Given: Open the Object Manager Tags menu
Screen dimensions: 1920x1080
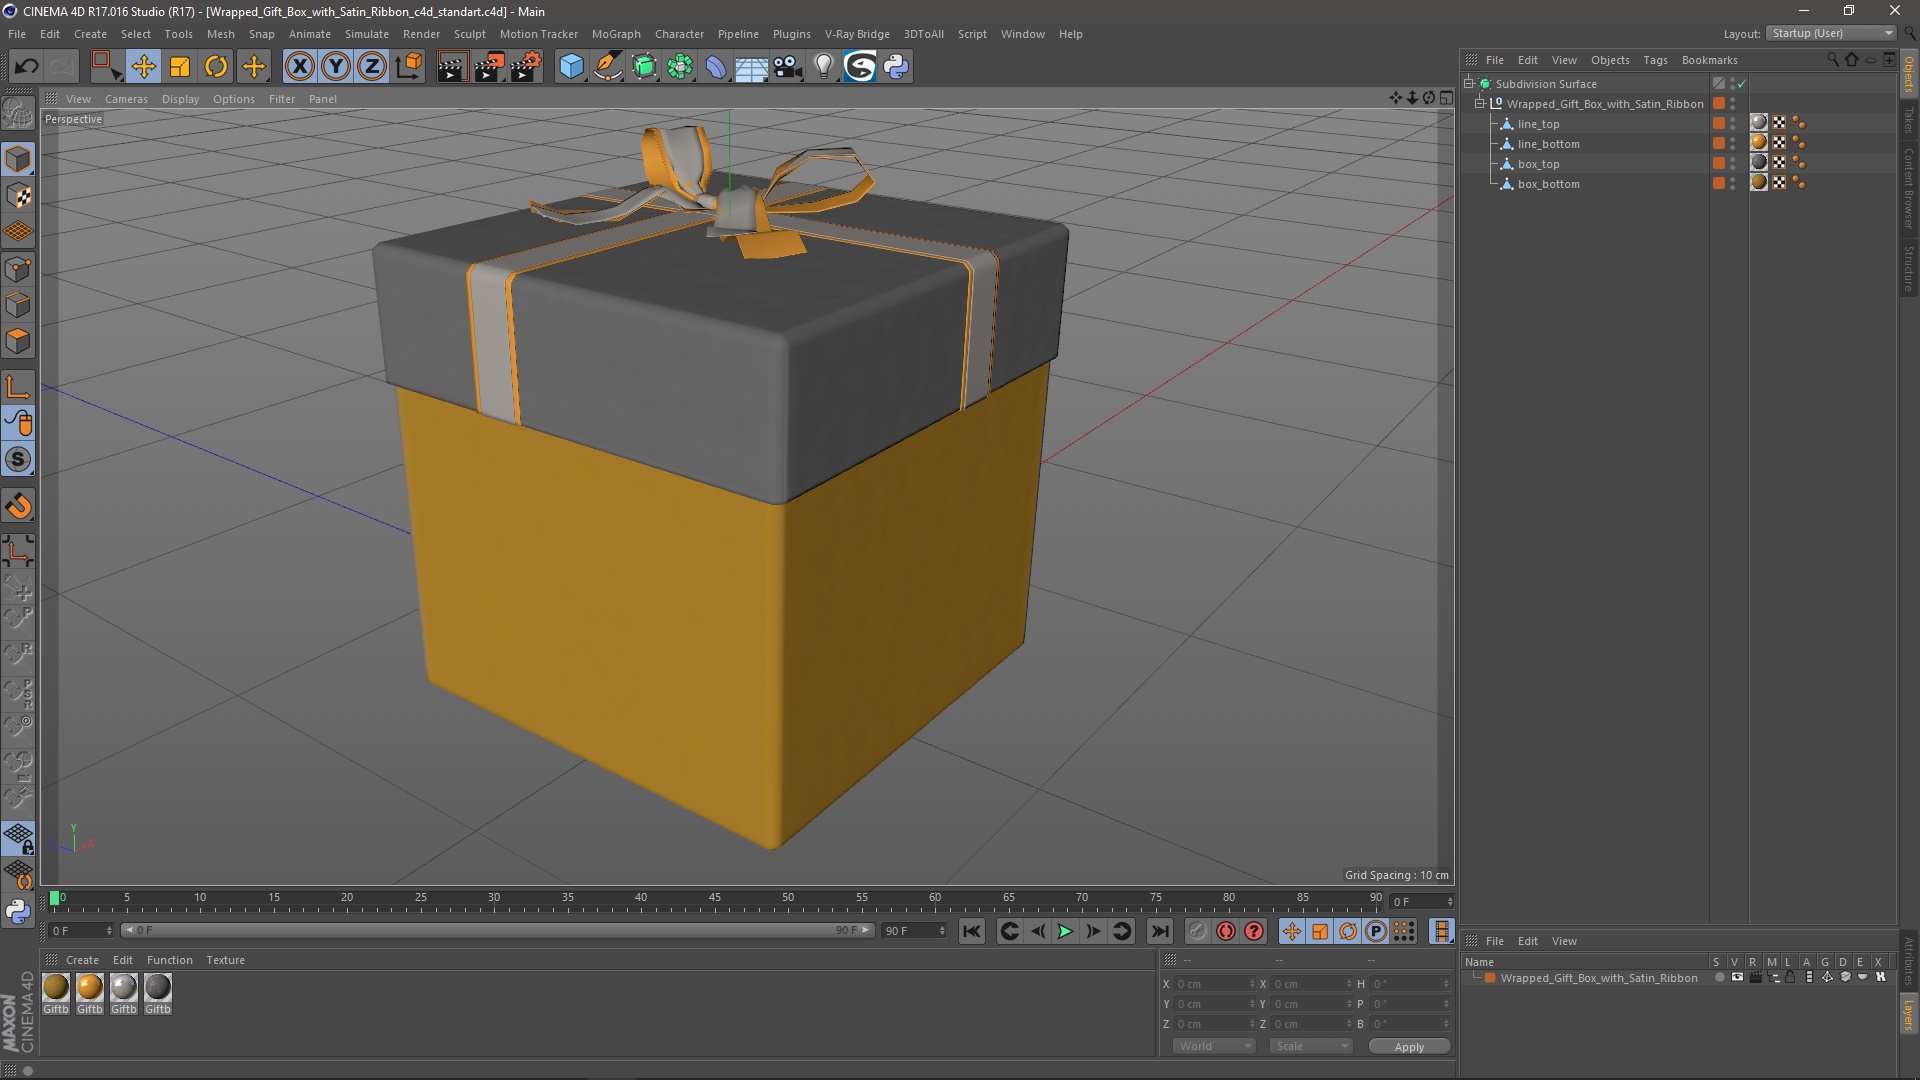Looking at the screenshot, I should 1655,60.
